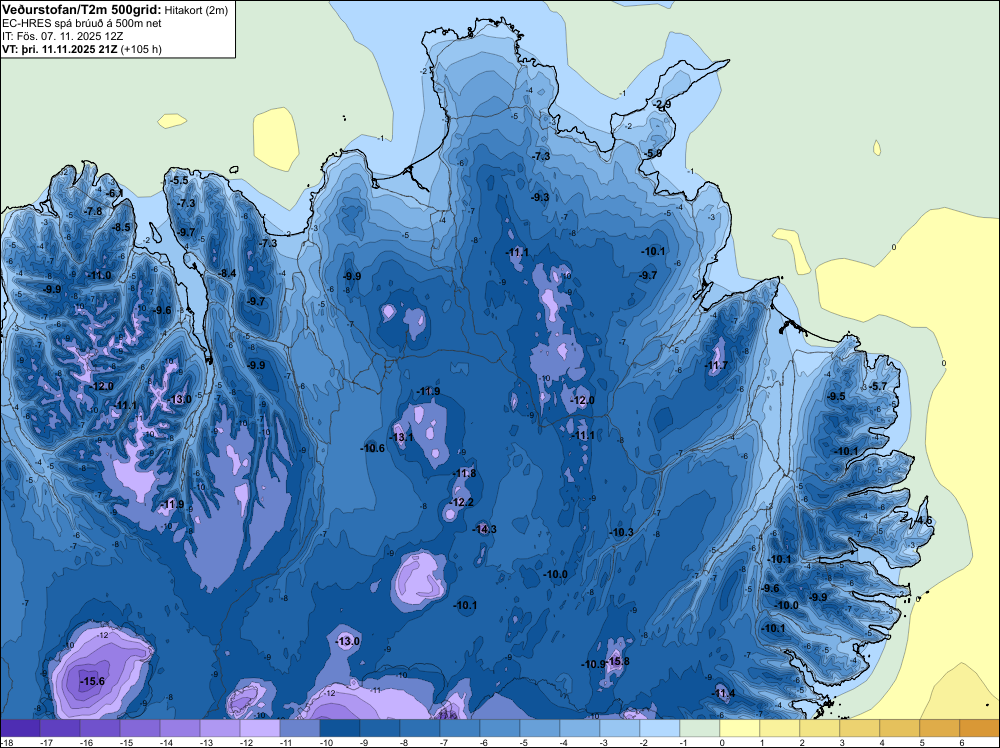Select legend swatch between -16 and -15
This screenshot has width=1000, height=748.
tap(99, 728)
